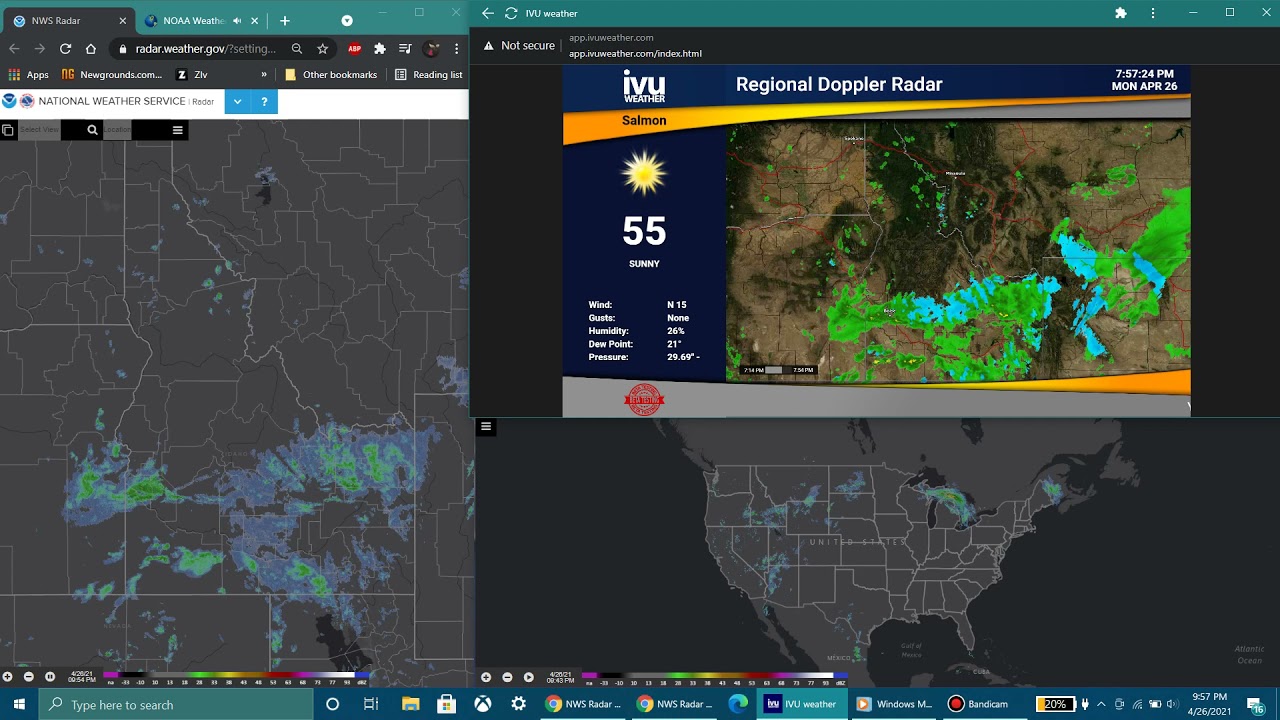
Task: Open the media control playlist icon
Action: (405, 48)
